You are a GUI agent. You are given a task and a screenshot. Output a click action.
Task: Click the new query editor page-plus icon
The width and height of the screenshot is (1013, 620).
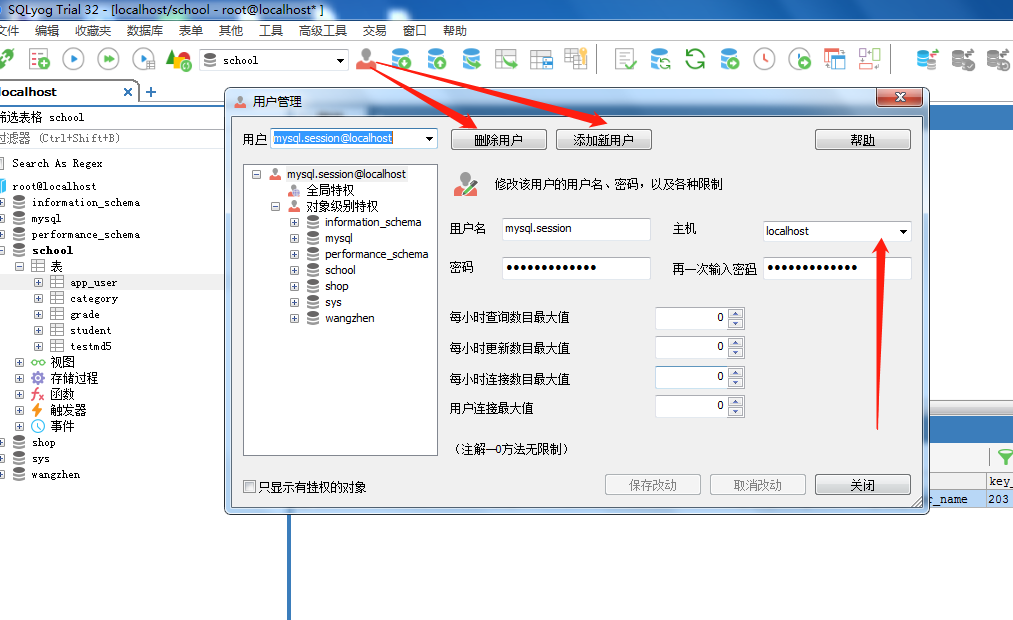point(39,59)
